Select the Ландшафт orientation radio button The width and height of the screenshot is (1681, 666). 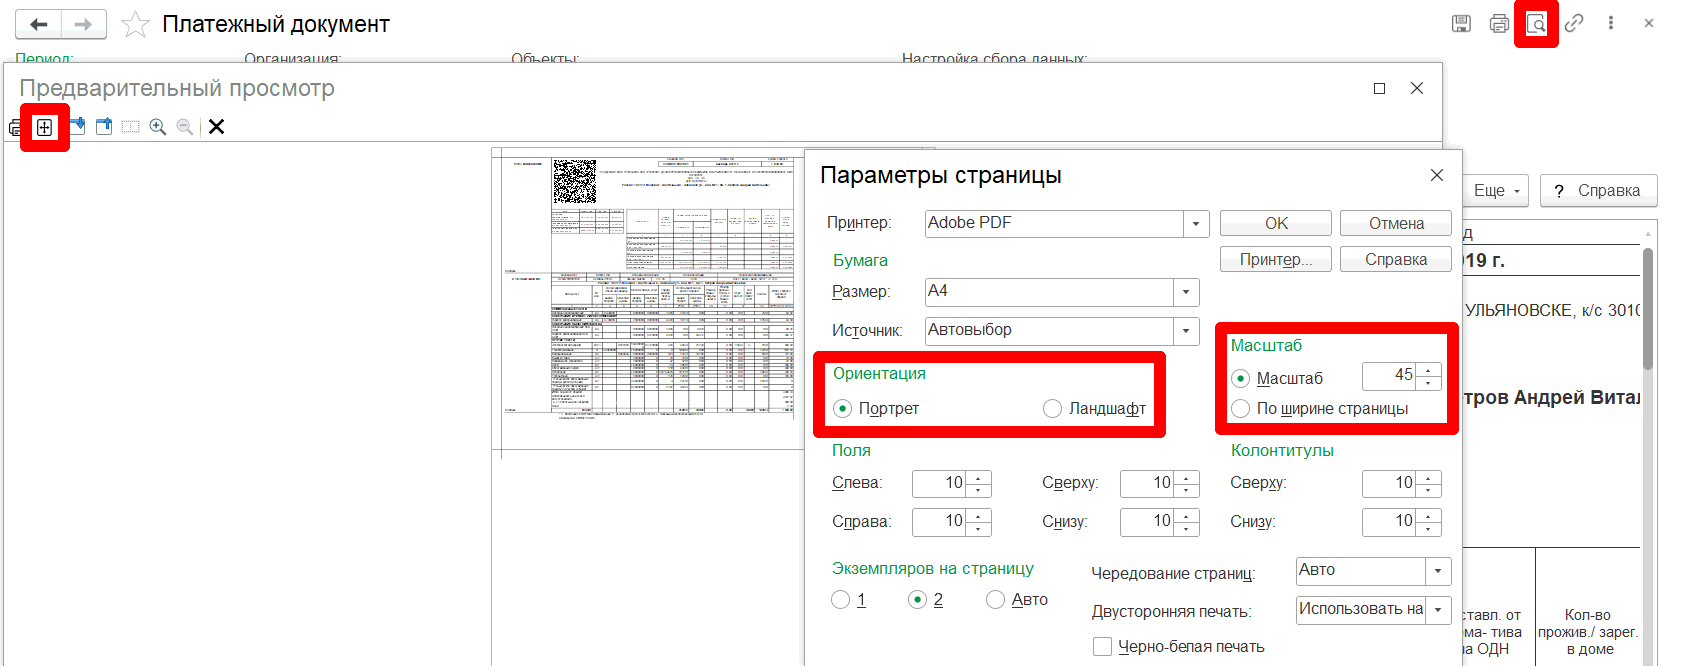(x=1052, y=408)
